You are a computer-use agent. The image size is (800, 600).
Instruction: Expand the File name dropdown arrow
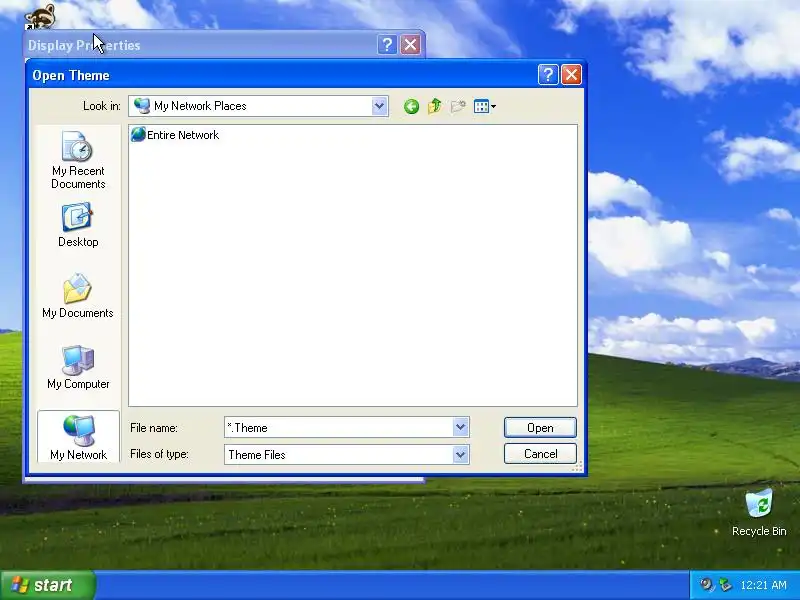pos(461,427)
